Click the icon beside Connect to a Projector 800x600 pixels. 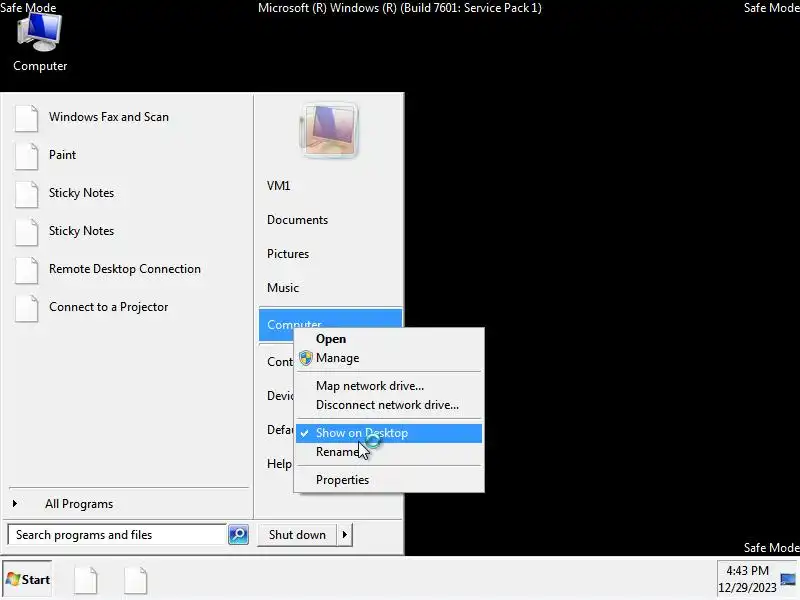coord(27,308)
